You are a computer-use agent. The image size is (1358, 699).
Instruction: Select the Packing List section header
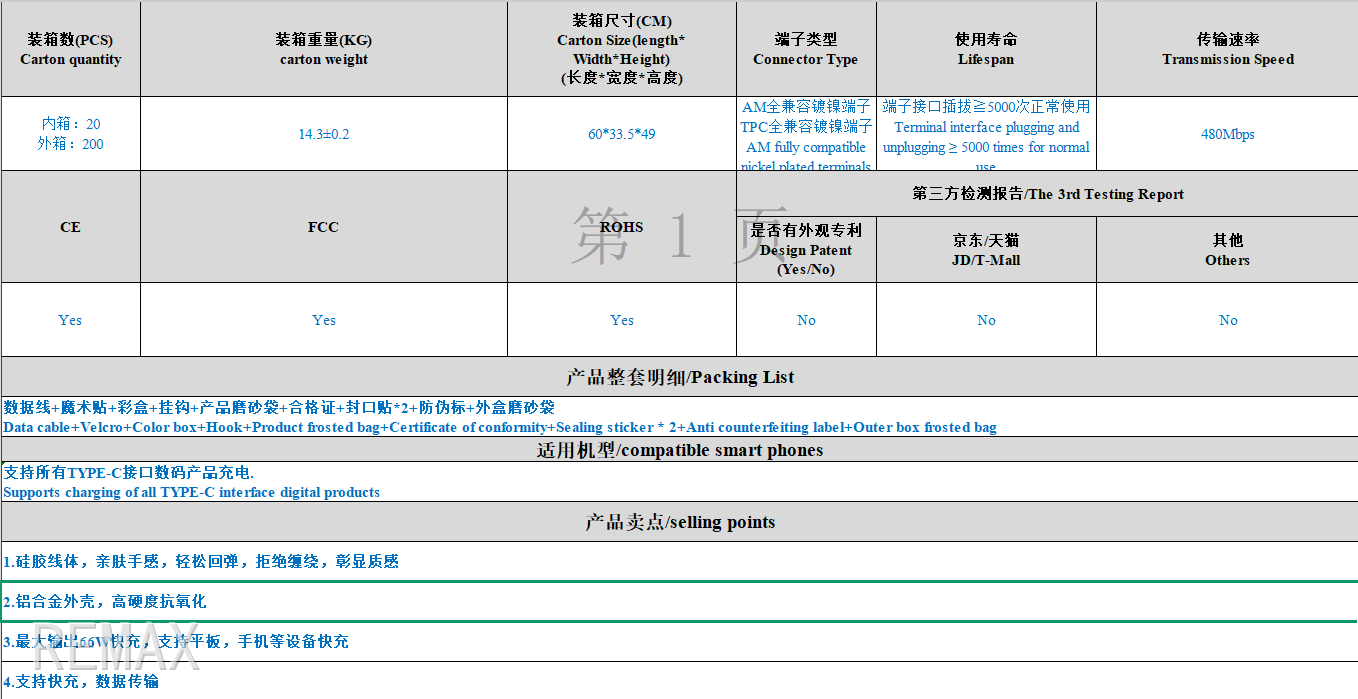pos(679,377)
